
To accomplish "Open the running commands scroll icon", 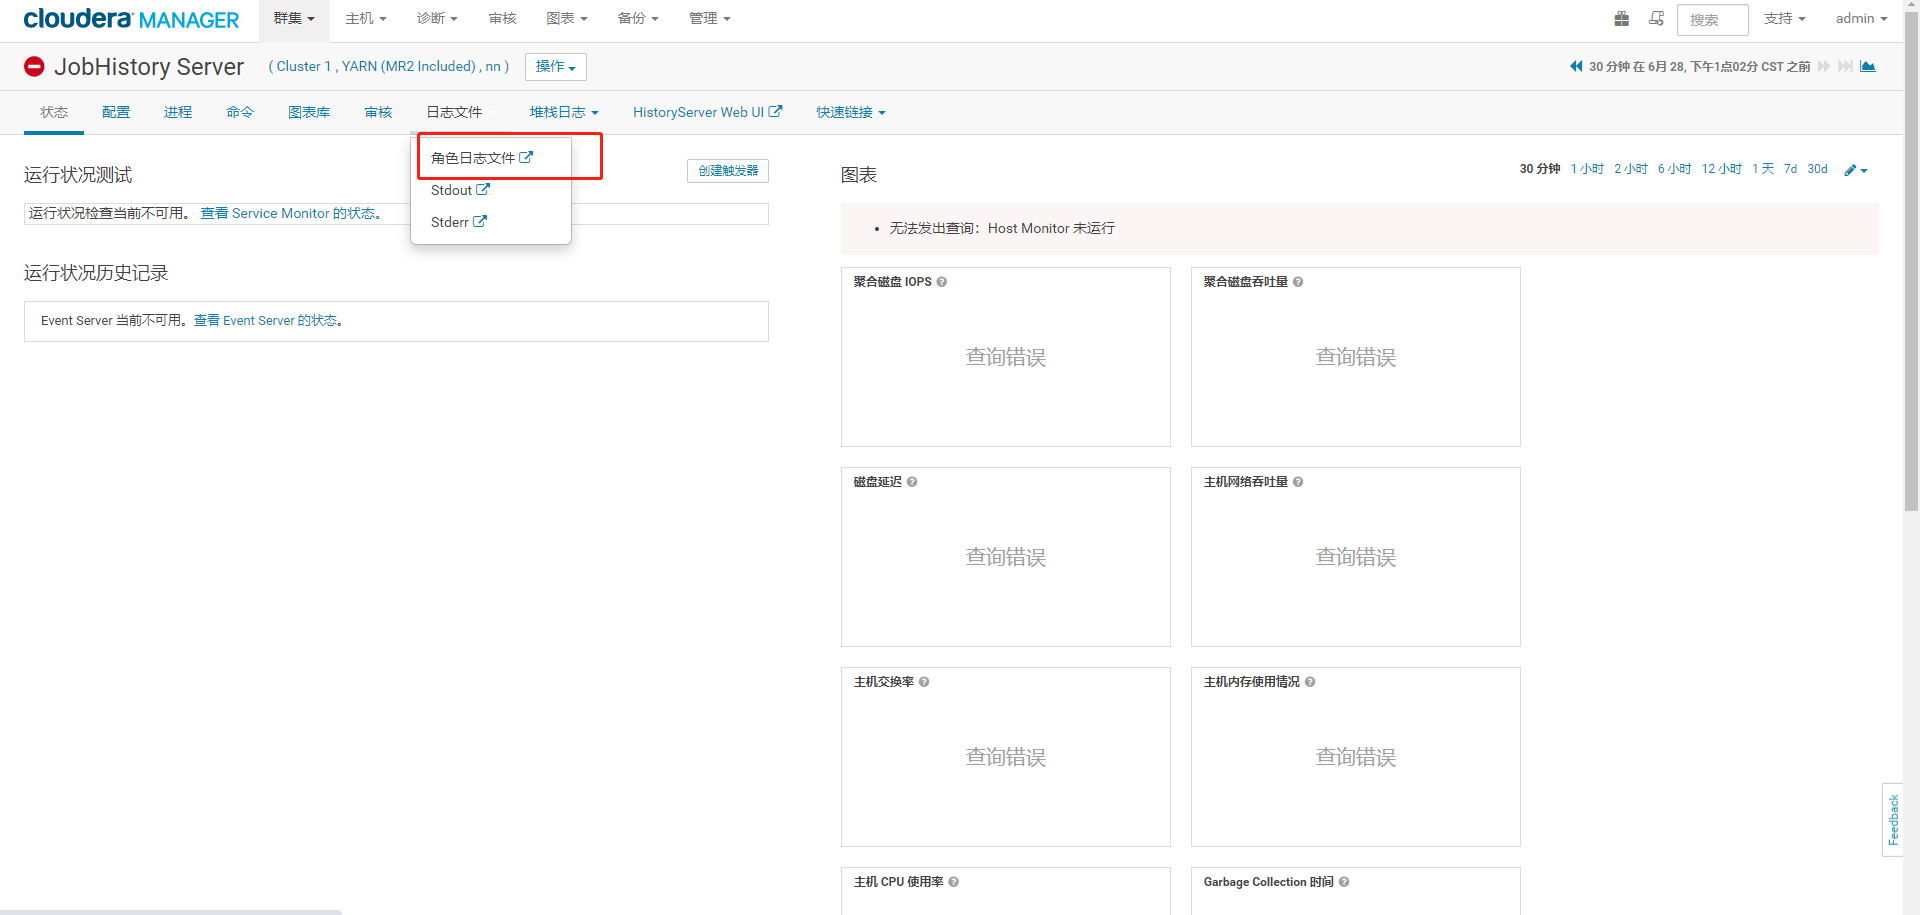I will (x=1657, y=19).
